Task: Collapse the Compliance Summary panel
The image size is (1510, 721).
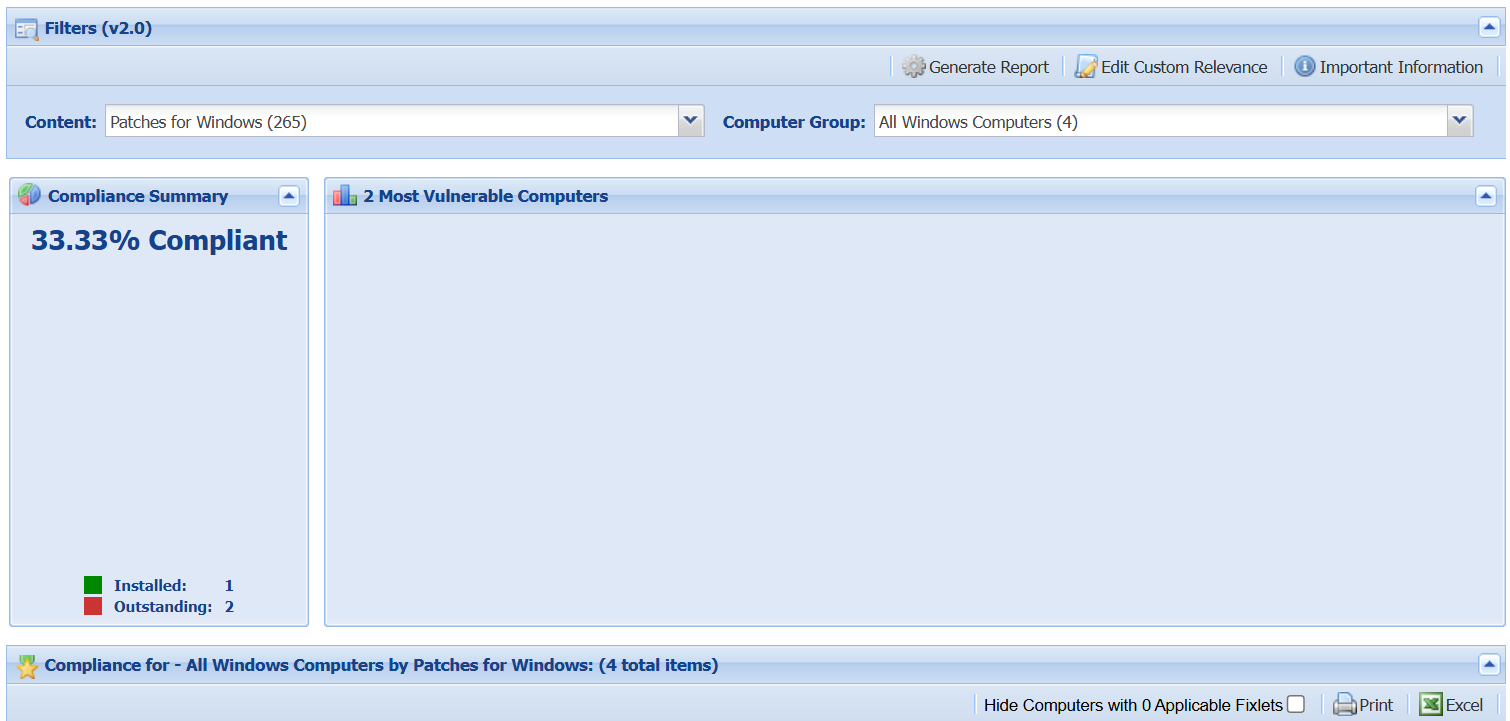Action: pos(289,196)
